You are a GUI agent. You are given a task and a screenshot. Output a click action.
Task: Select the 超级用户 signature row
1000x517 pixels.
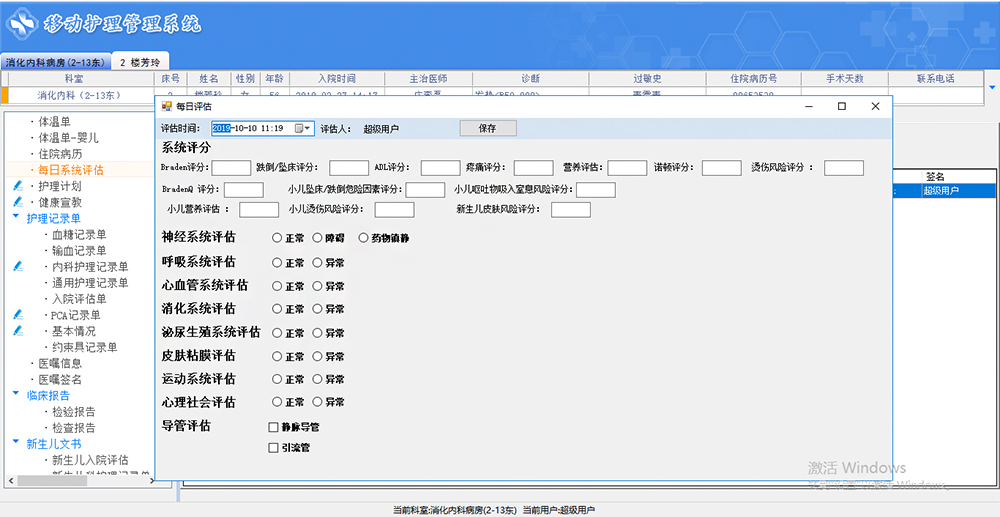(x=958, y=190)
